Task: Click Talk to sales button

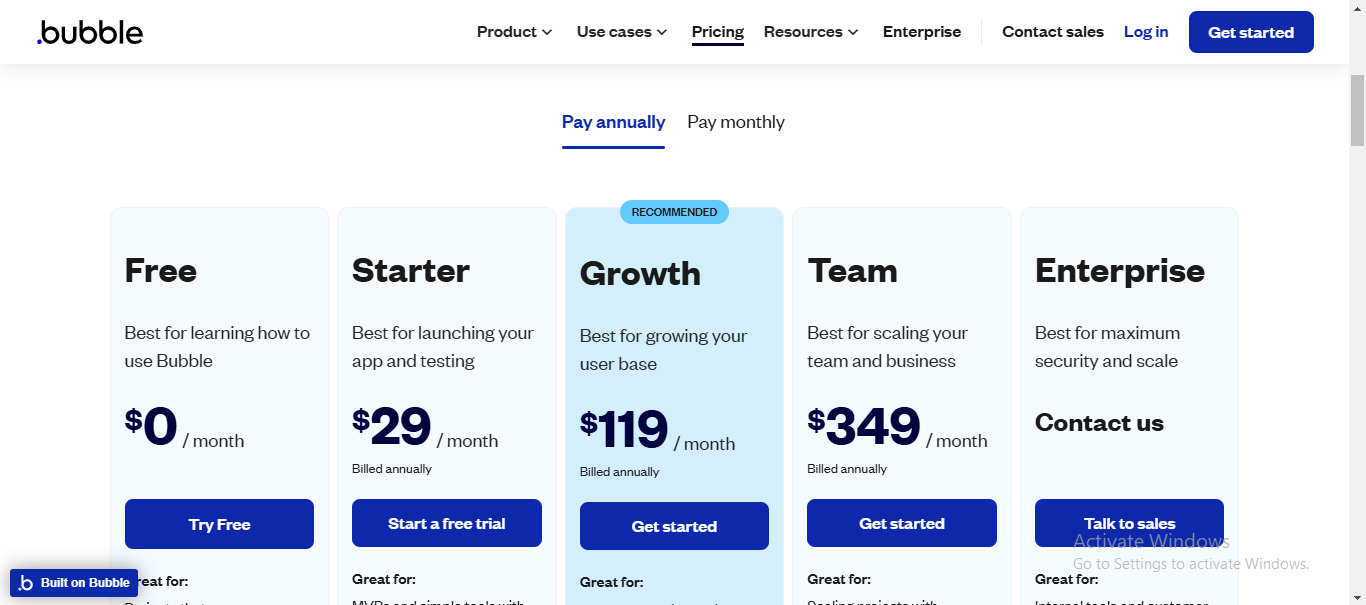Action: [x=1129, y=523]
